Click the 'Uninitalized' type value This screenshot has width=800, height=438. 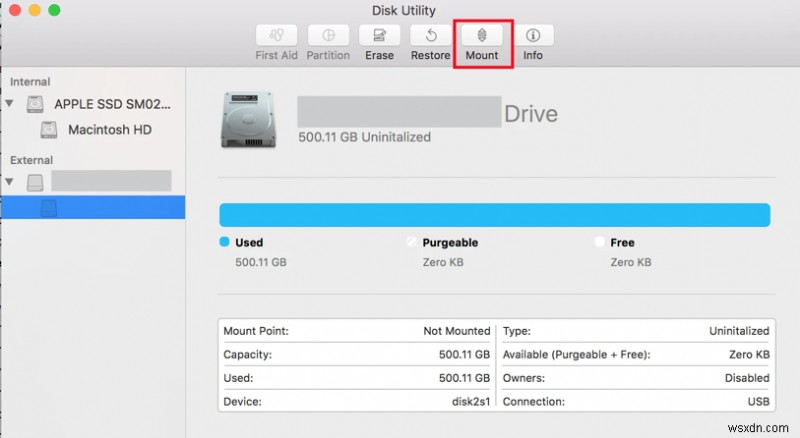click(739, 331)
